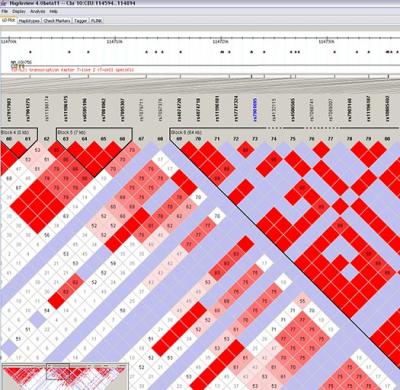Click the LD cell showing value 58
This screenshot has width=400, height=390.
(x=122, y=311)
